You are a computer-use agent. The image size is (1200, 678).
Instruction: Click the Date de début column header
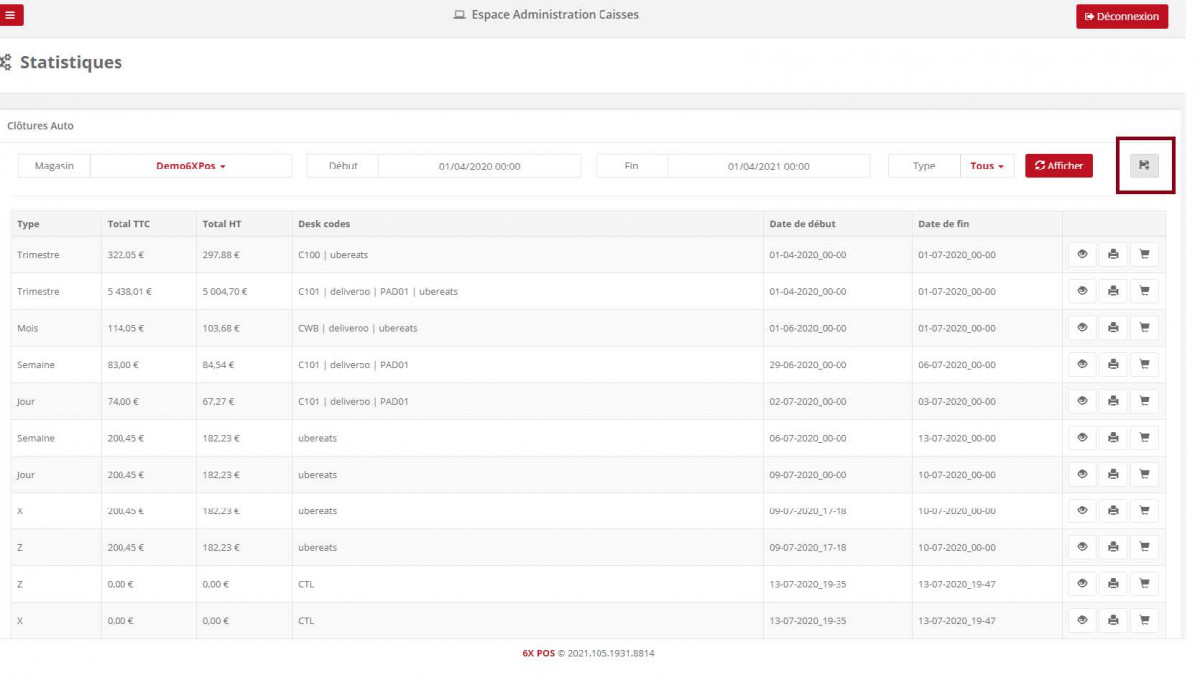(802, 224)
